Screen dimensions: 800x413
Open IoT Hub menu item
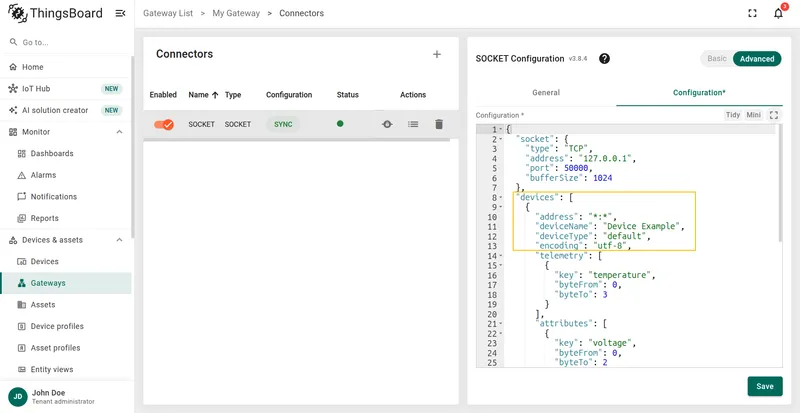pyautogui.click(x=66, y=88)
